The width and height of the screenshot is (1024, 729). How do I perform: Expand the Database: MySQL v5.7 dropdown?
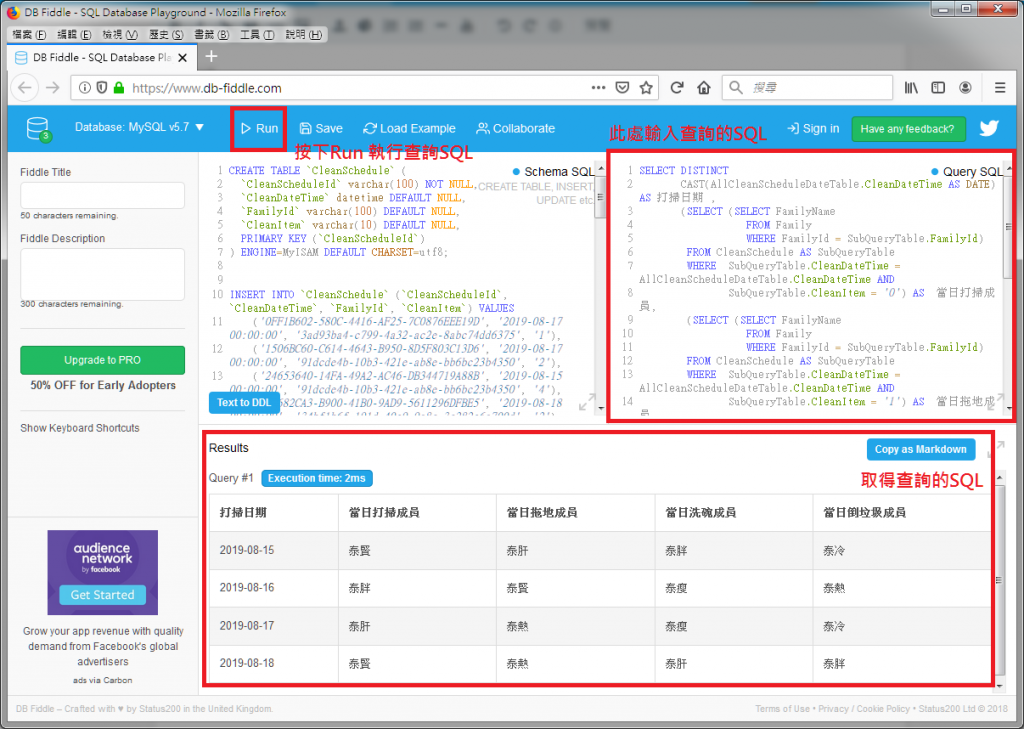[x=139, y=127]
